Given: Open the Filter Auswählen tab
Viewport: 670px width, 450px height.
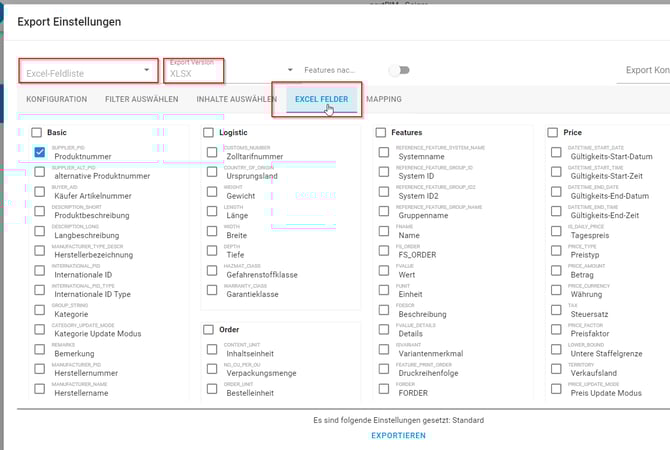Looking at the screenshot, I should pyautogui.click(x=141, y=100).
